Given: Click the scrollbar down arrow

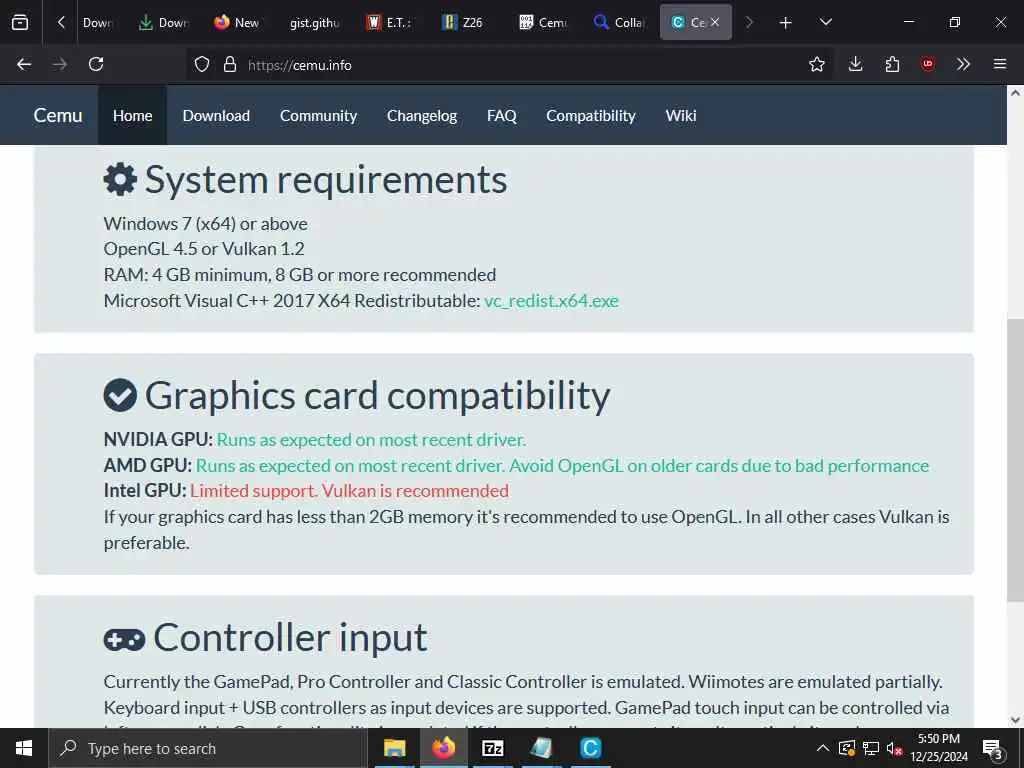Looking at the screenshot, I should point(1016,720).
